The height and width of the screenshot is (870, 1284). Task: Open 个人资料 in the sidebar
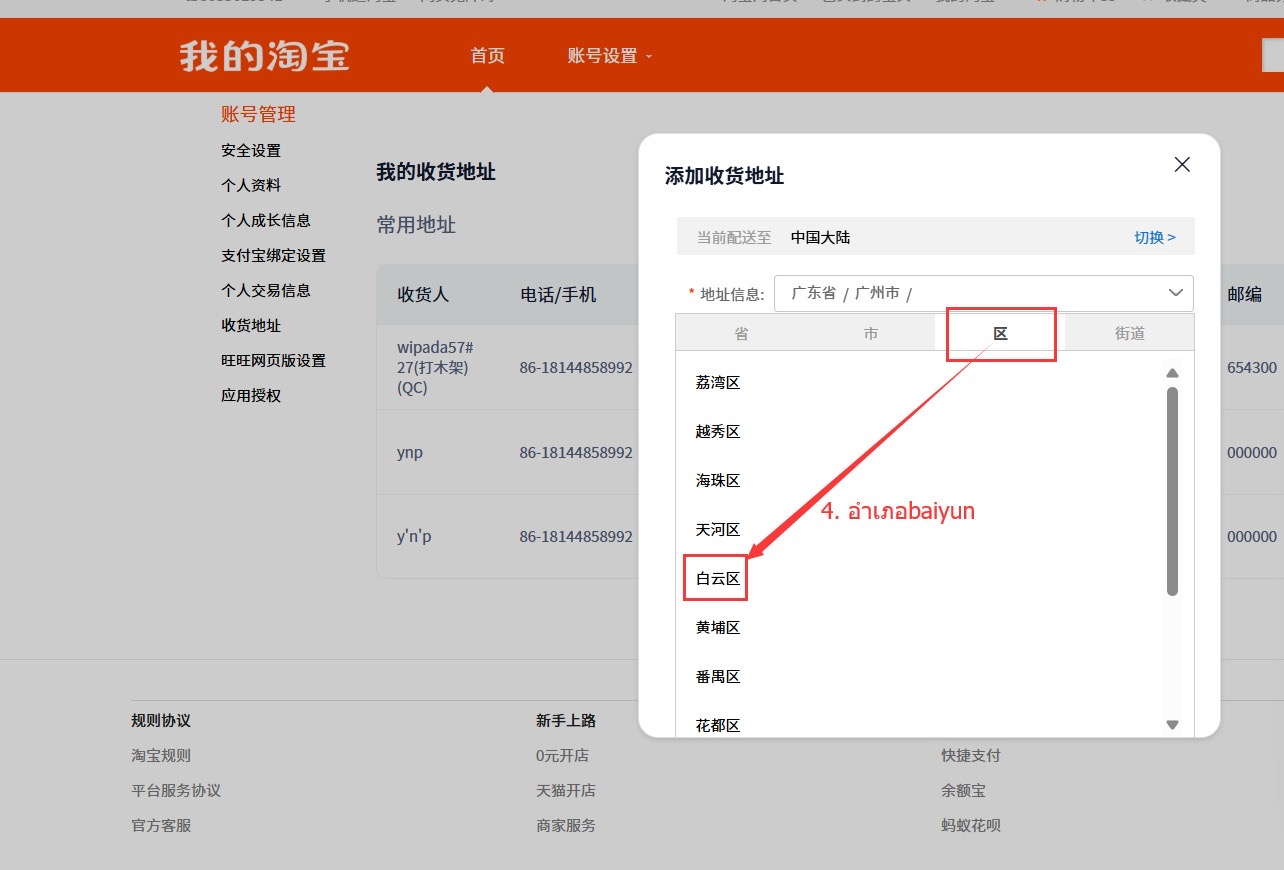point(251,185)
